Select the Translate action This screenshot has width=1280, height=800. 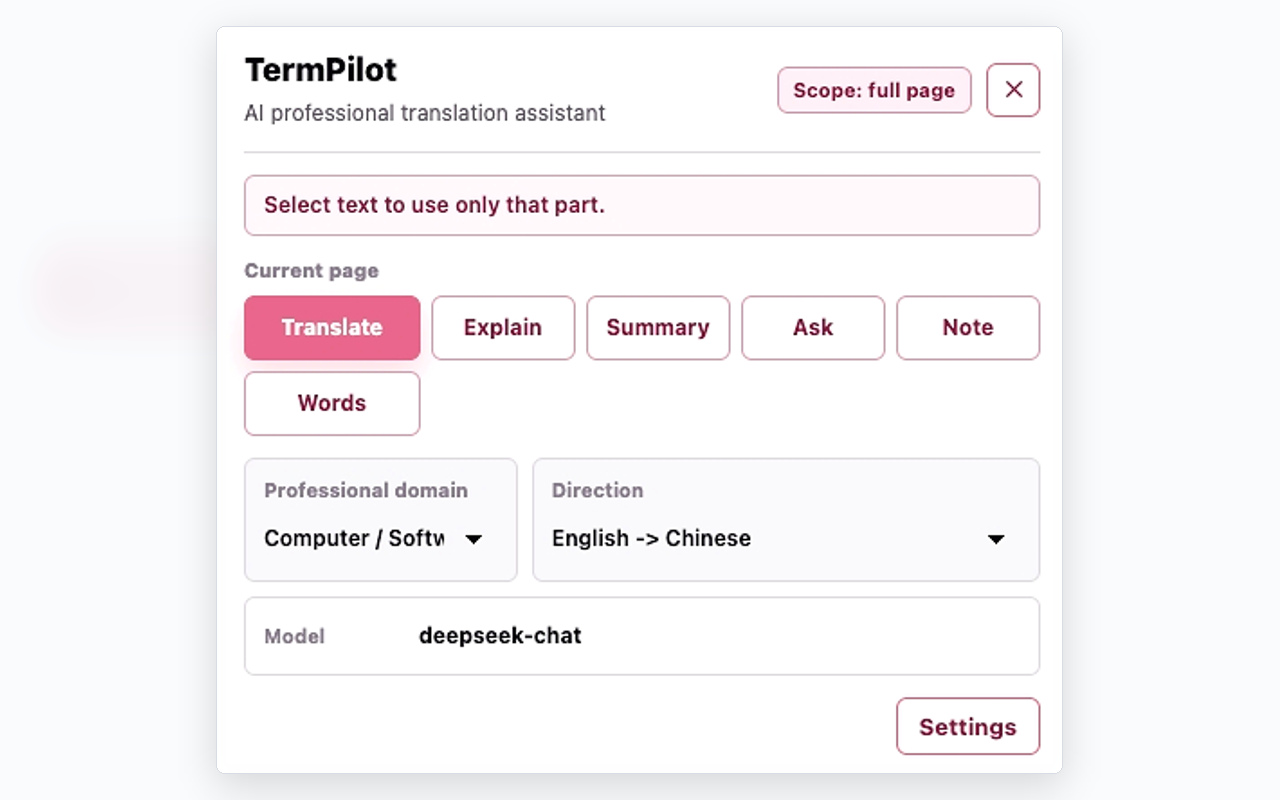[332, 328]
